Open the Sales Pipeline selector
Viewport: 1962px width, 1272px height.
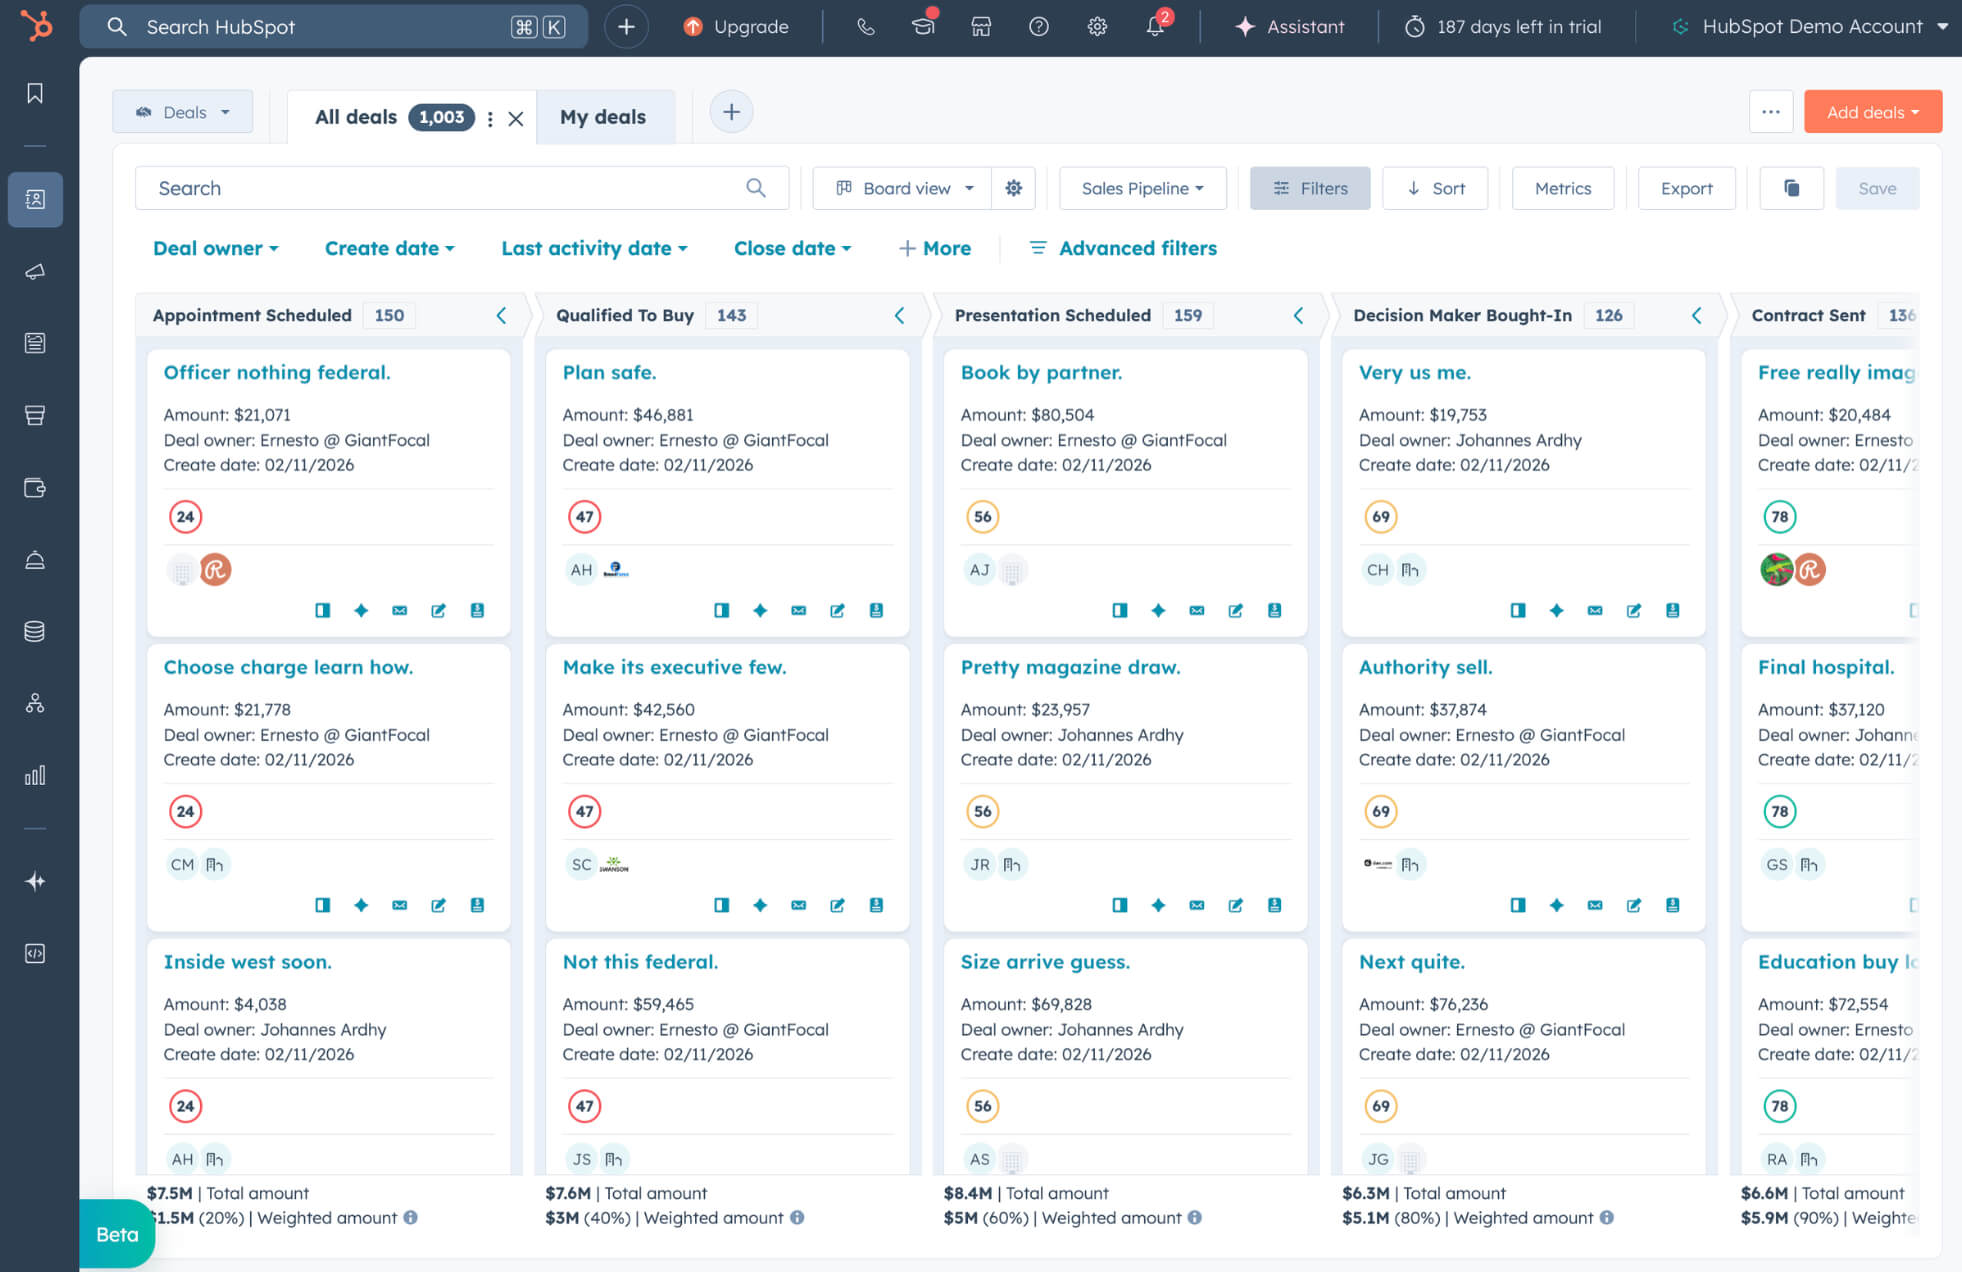point(1142,188)
